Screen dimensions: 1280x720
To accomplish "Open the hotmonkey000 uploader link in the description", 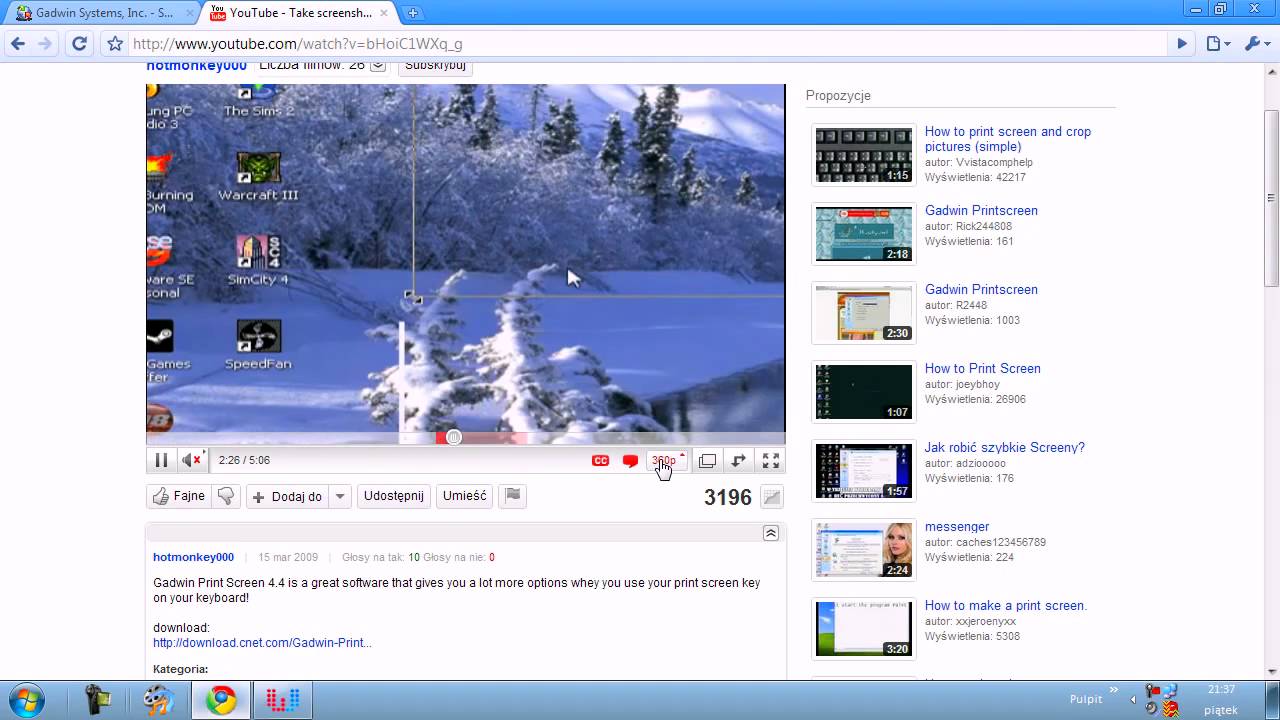I will click(193, 557).
